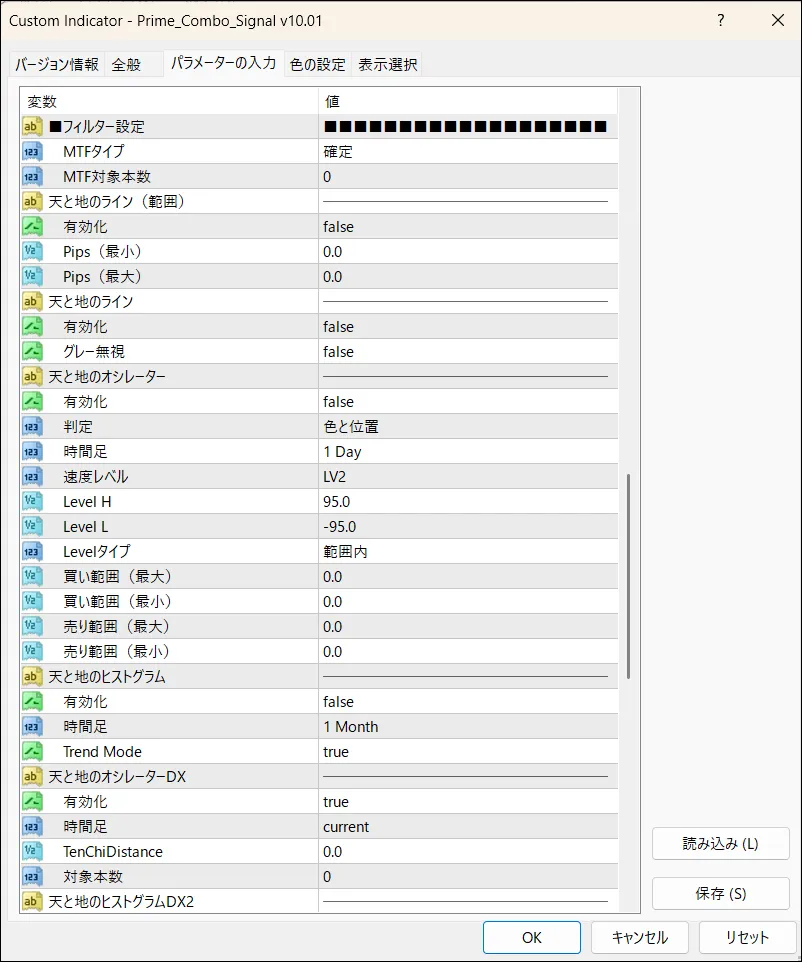
Task: Open the Levelタイプ value 範囲内 dropdown
Action: pos(466,552)
